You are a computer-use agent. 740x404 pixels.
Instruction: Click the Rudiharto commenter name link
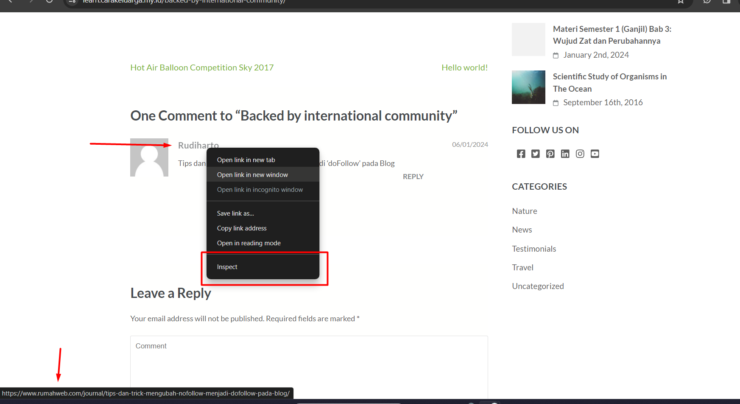point(198,145)
